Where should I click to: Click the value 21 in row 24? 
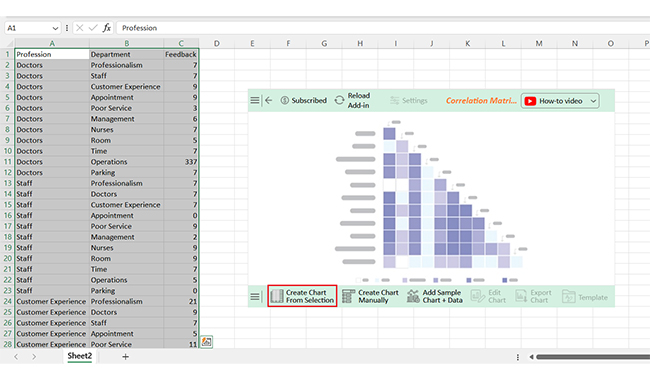(x=181, y=301)
